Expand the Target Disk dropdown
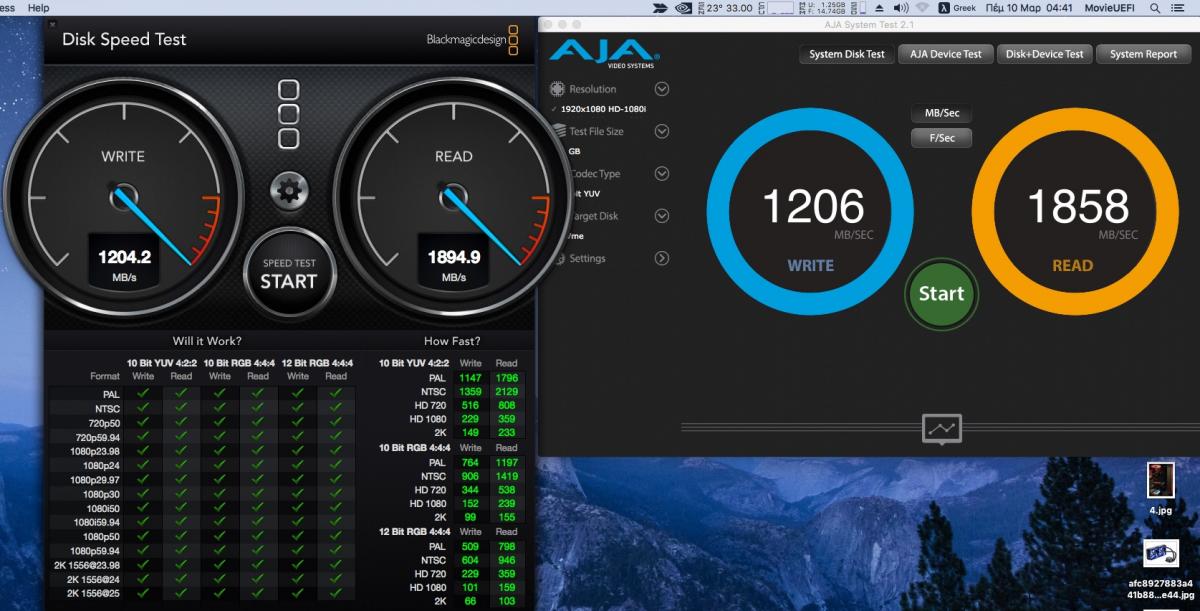 [x=662, y=216]
